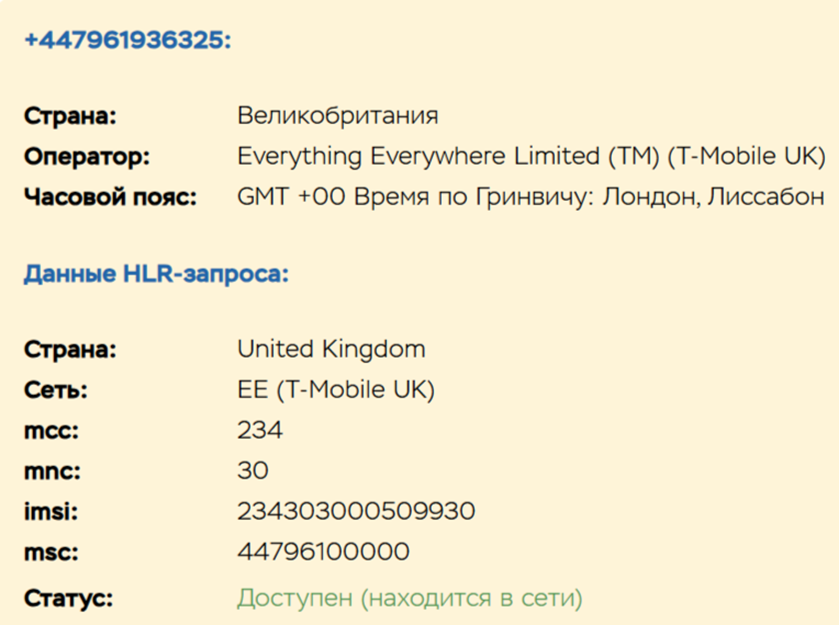Screen dimensions: 839x625
Task: Click the 'mcc:' label
Action: [x=52, y=431]
